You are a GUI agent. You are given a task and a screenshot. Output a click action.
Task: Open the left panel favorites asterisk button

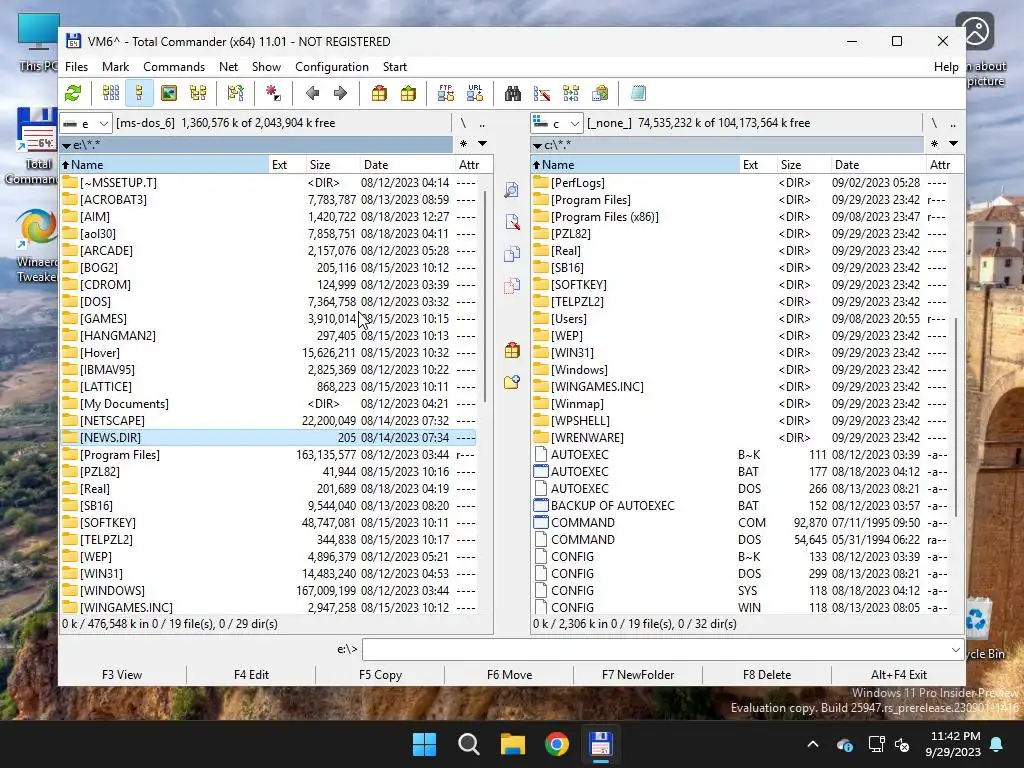click(x=463, y=144)
